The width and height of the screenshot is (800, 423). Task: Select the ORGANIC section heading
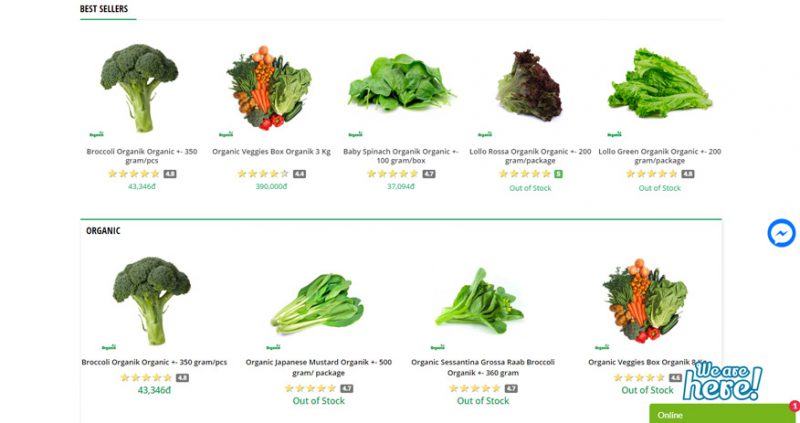click(x=103, y=231)
